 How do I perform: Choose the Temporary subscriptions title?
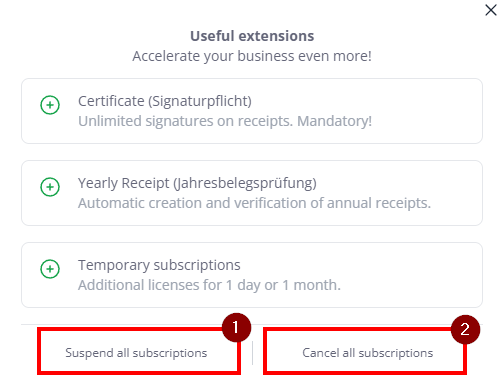(159, 265)
